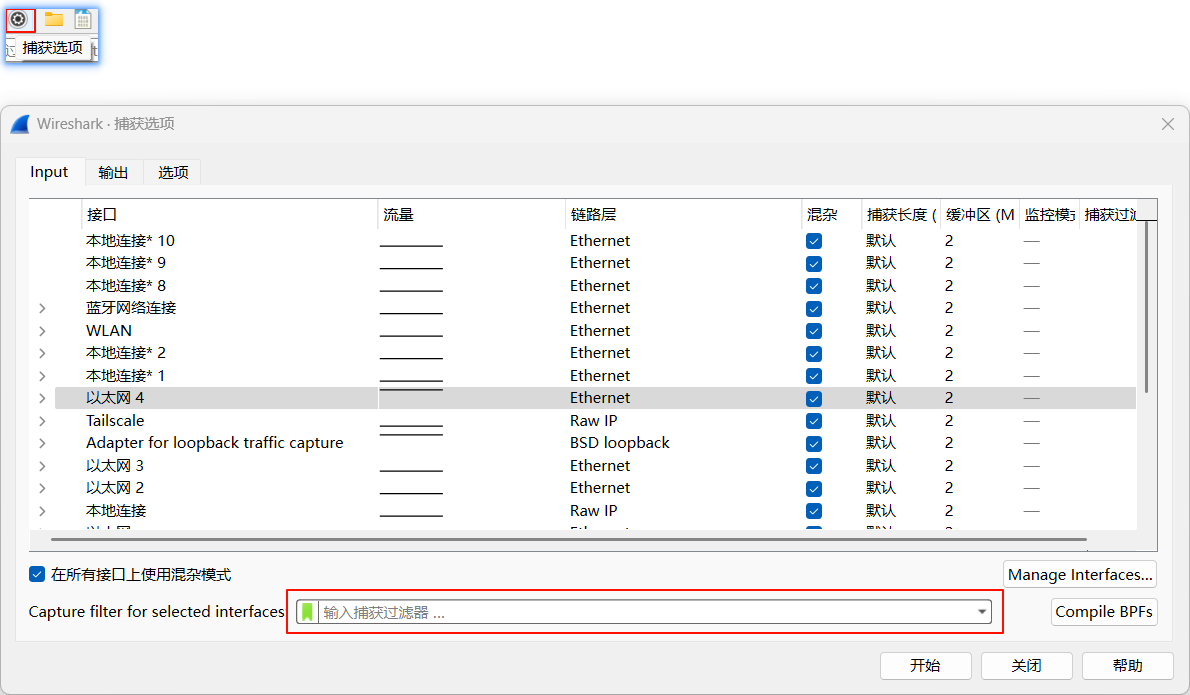Expand the 以太网 3 interface details

(42, 466)
